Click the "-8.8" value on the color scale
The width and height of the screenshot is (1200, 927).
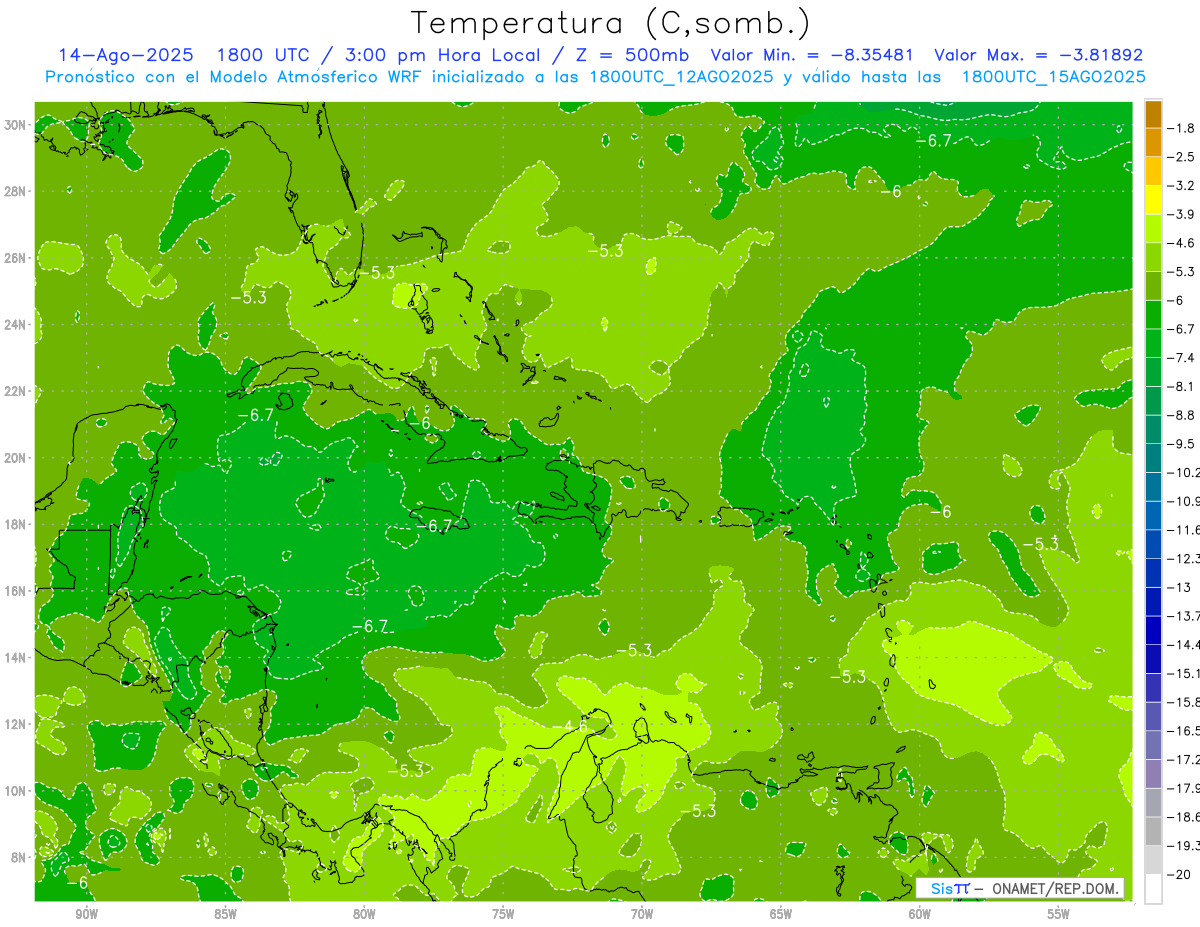point(1181,415)
